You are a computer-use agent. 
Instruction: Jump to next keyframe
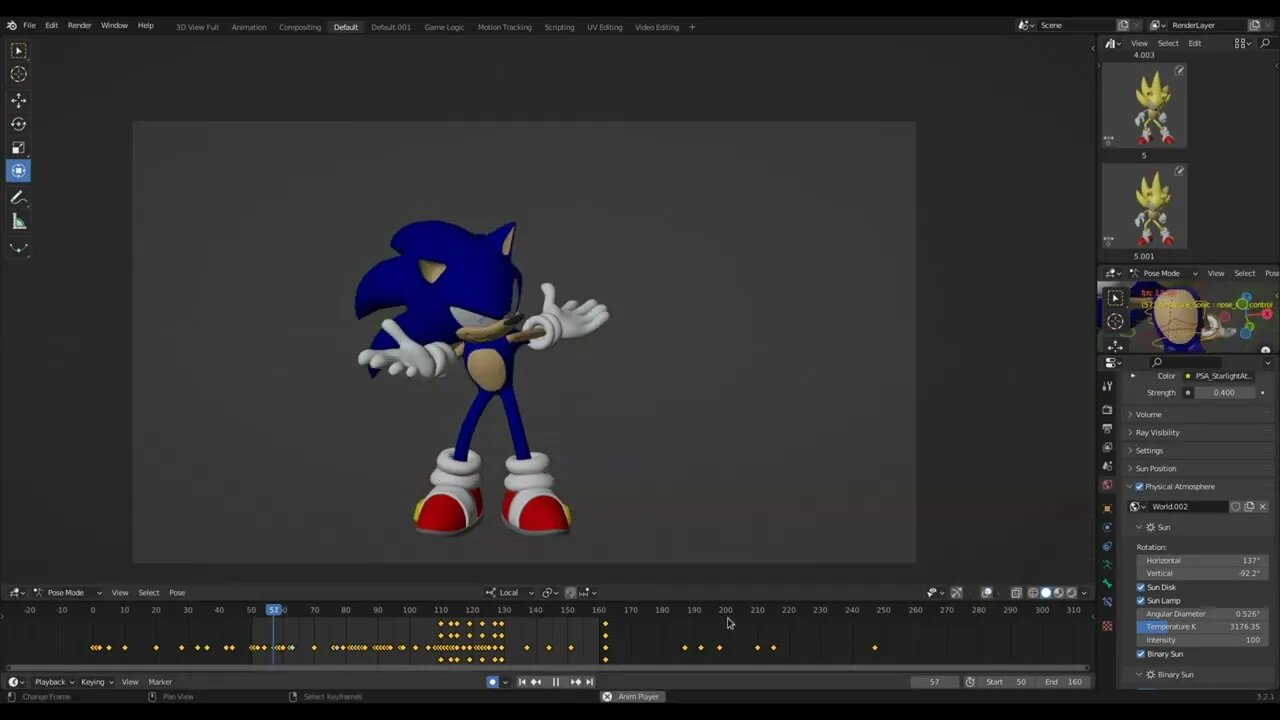click(575, 682)
